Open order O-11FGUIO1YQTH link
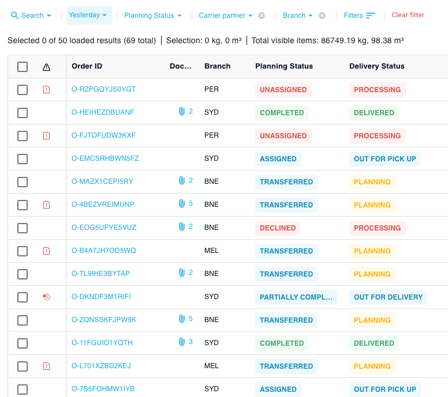Image resolution: width=448 pixels, height=397 pixels. point(102,342)
